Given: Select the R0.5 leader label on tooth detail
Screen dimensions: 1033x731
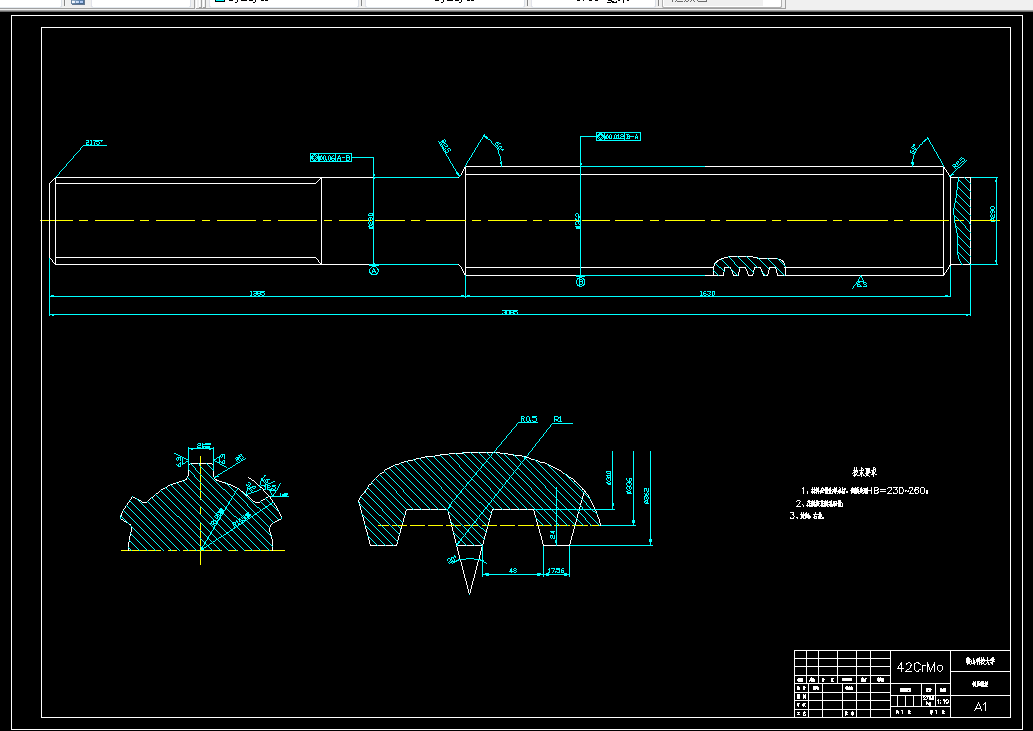Looking at the screenshot, I should [x=529, y=419].
